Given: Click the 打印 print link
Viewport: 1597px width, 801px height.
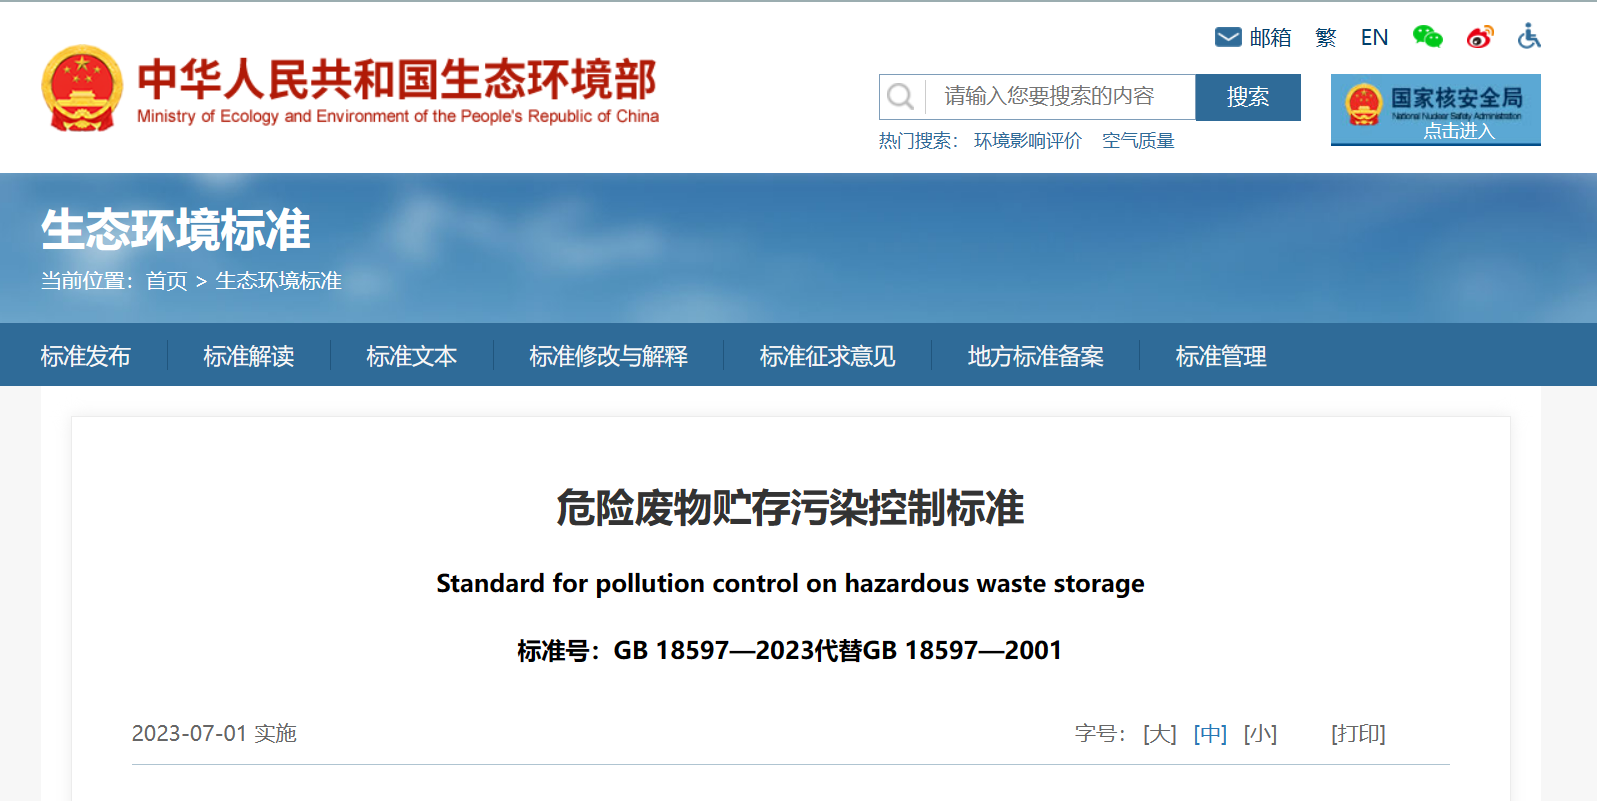Looking at the screenshot, I should pos(1357,734).
